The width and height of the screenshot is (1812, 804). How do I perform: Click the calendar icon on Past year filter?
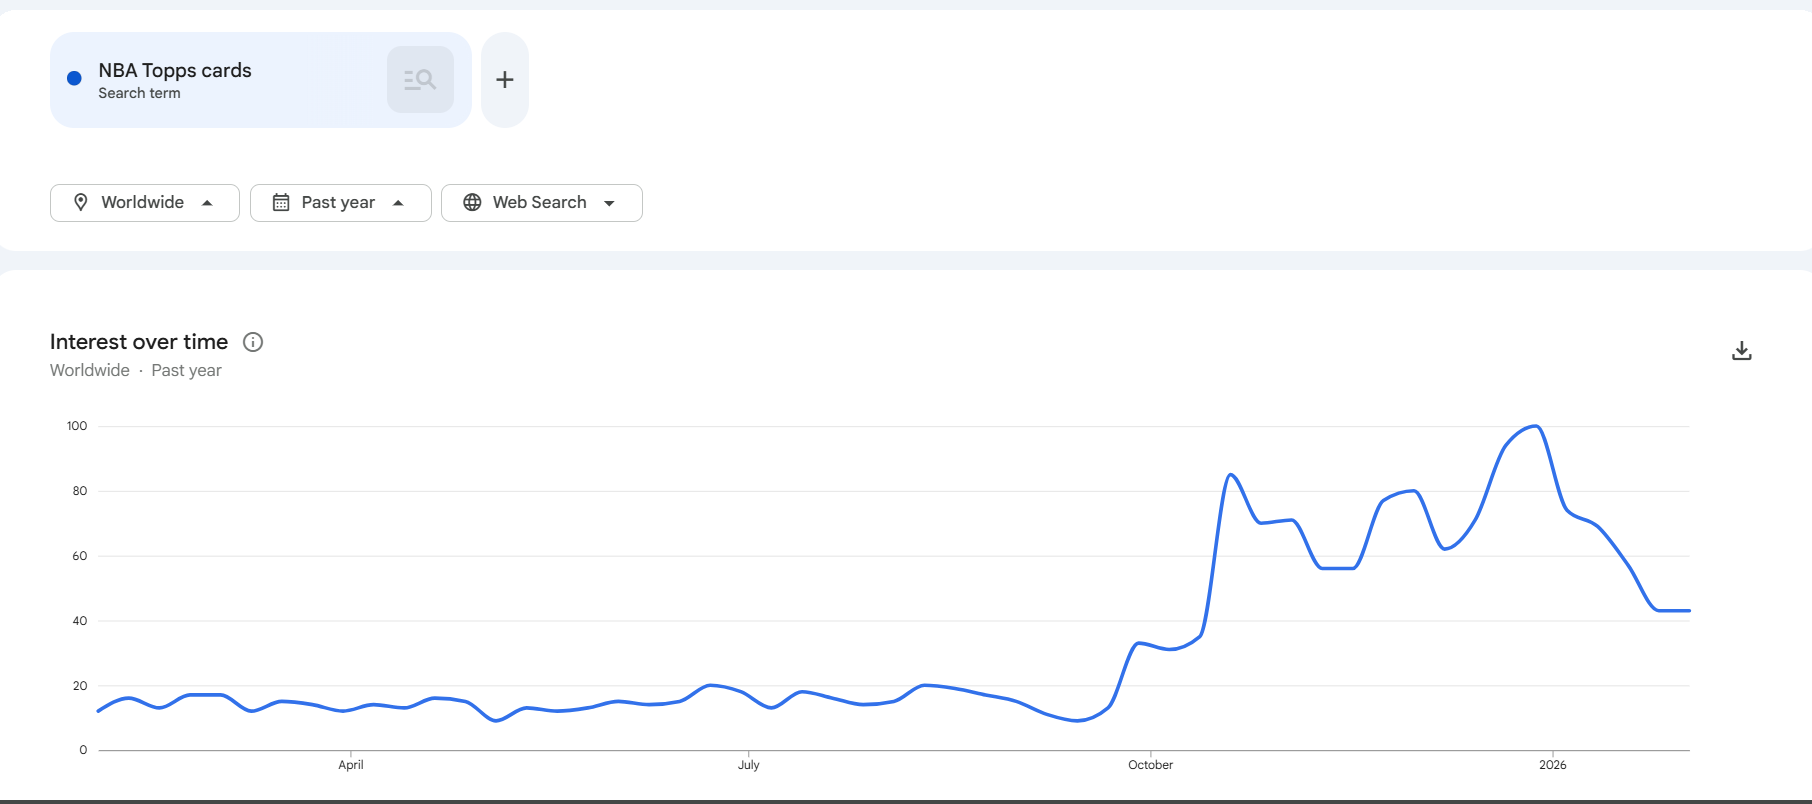[281, 202]
